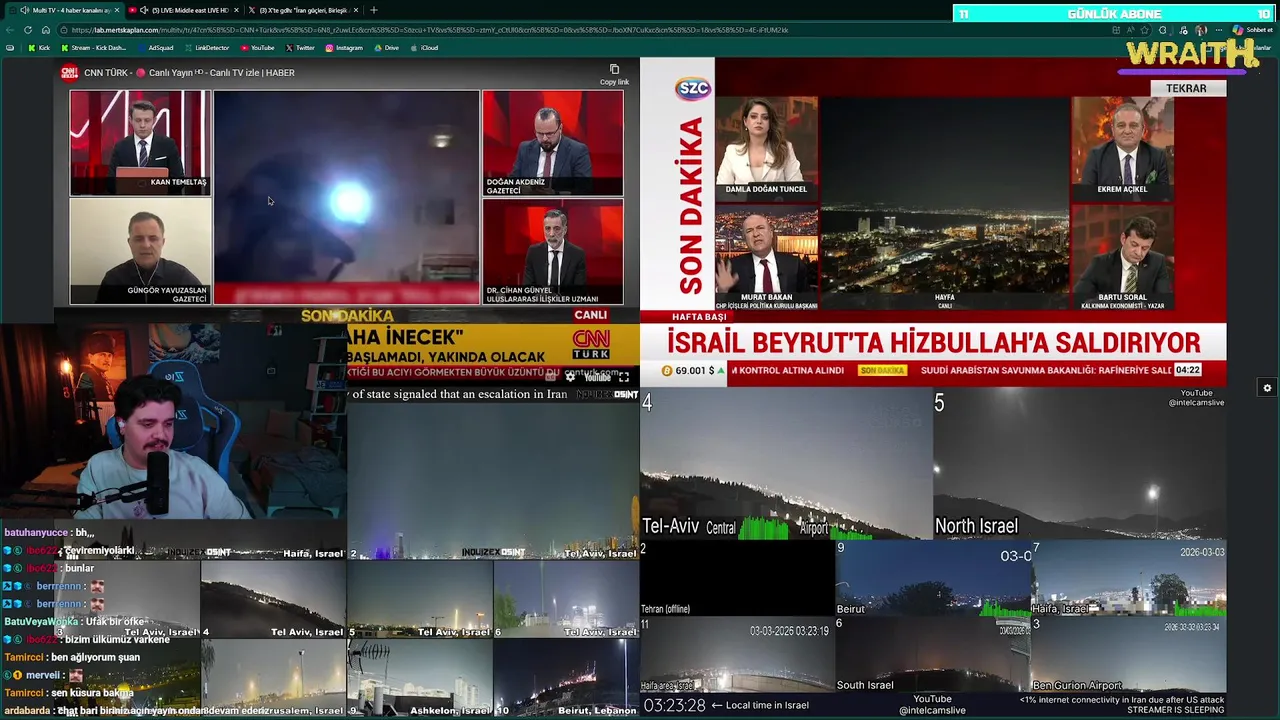Screen dimensions: 1280x720
Task: Reload the page with refresh icon
Action: 28,30
